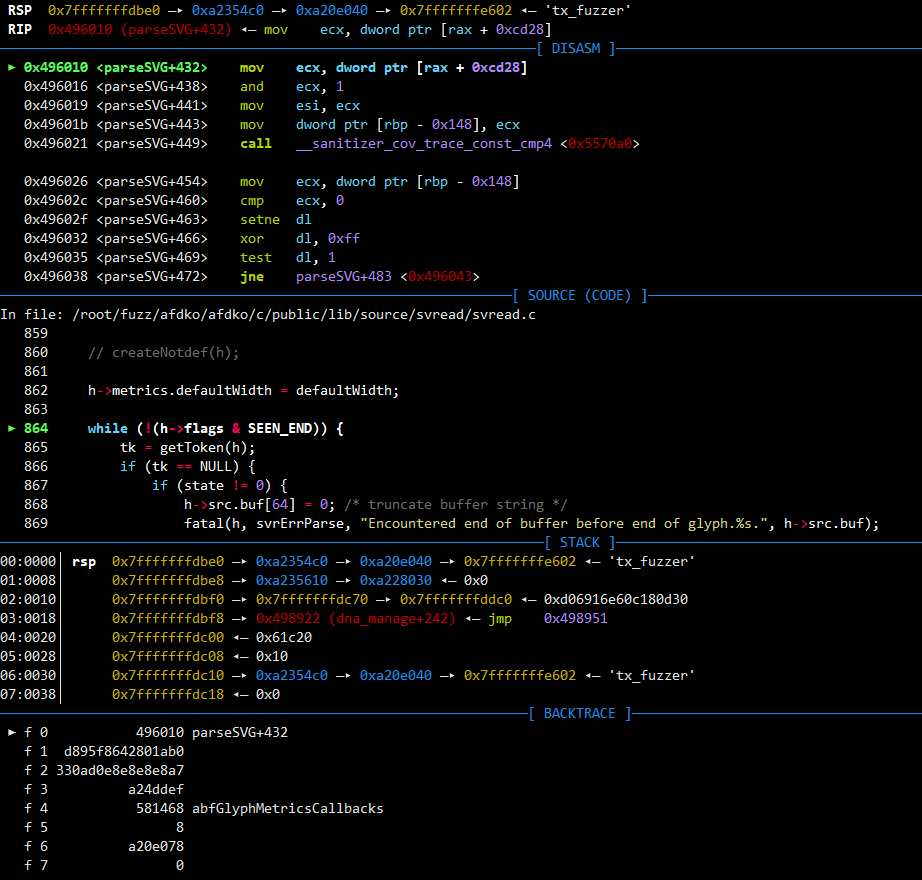The image size is (922, 880).
Task: Click the jump target address 0x496043
Action: pyautogui.click(x=440, y=276)
